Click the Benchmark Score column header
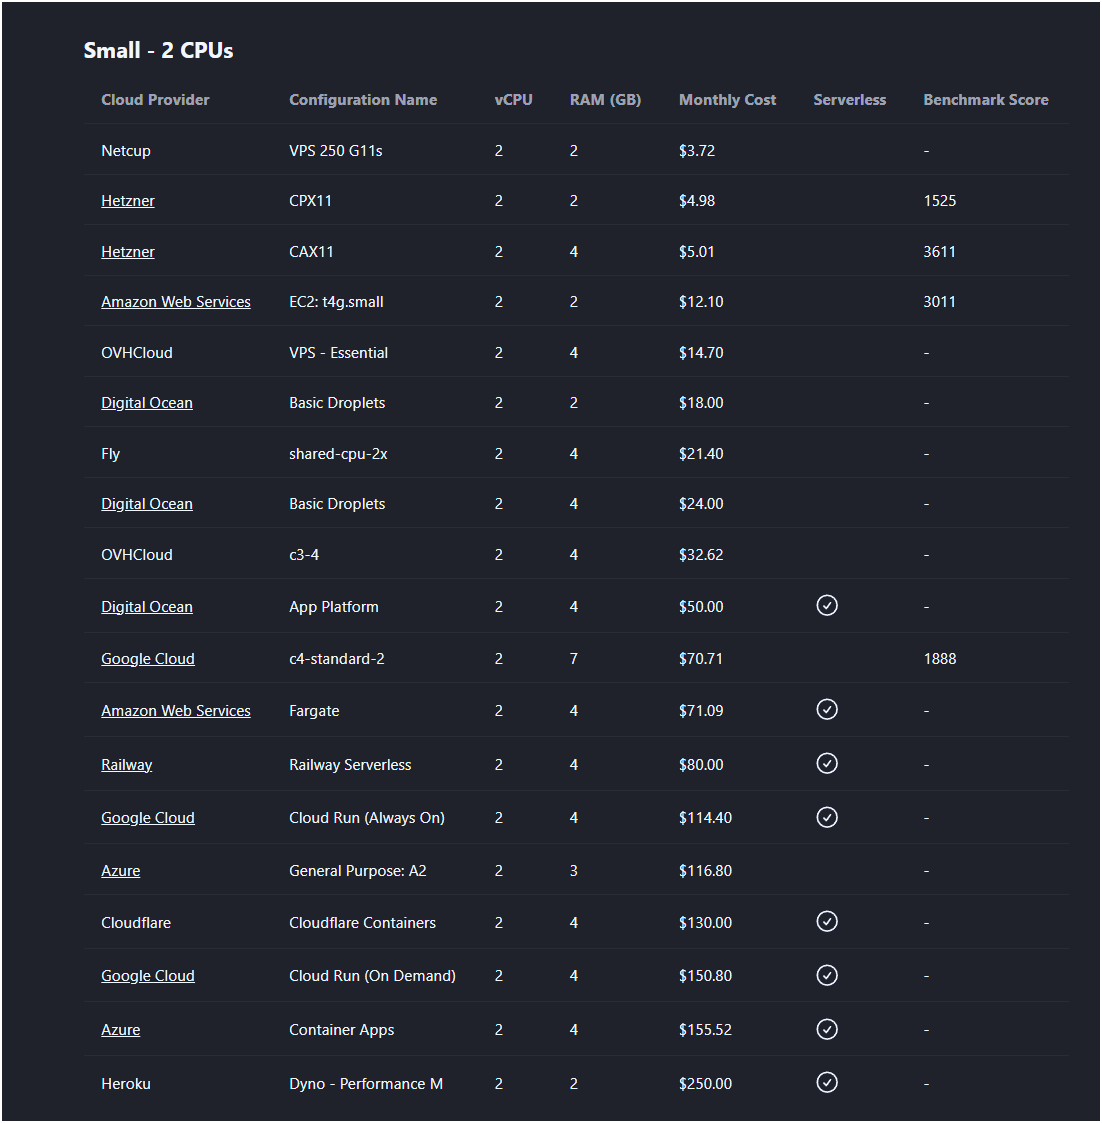Screen dimensions: 1102x1123 (x=985, y=100)
